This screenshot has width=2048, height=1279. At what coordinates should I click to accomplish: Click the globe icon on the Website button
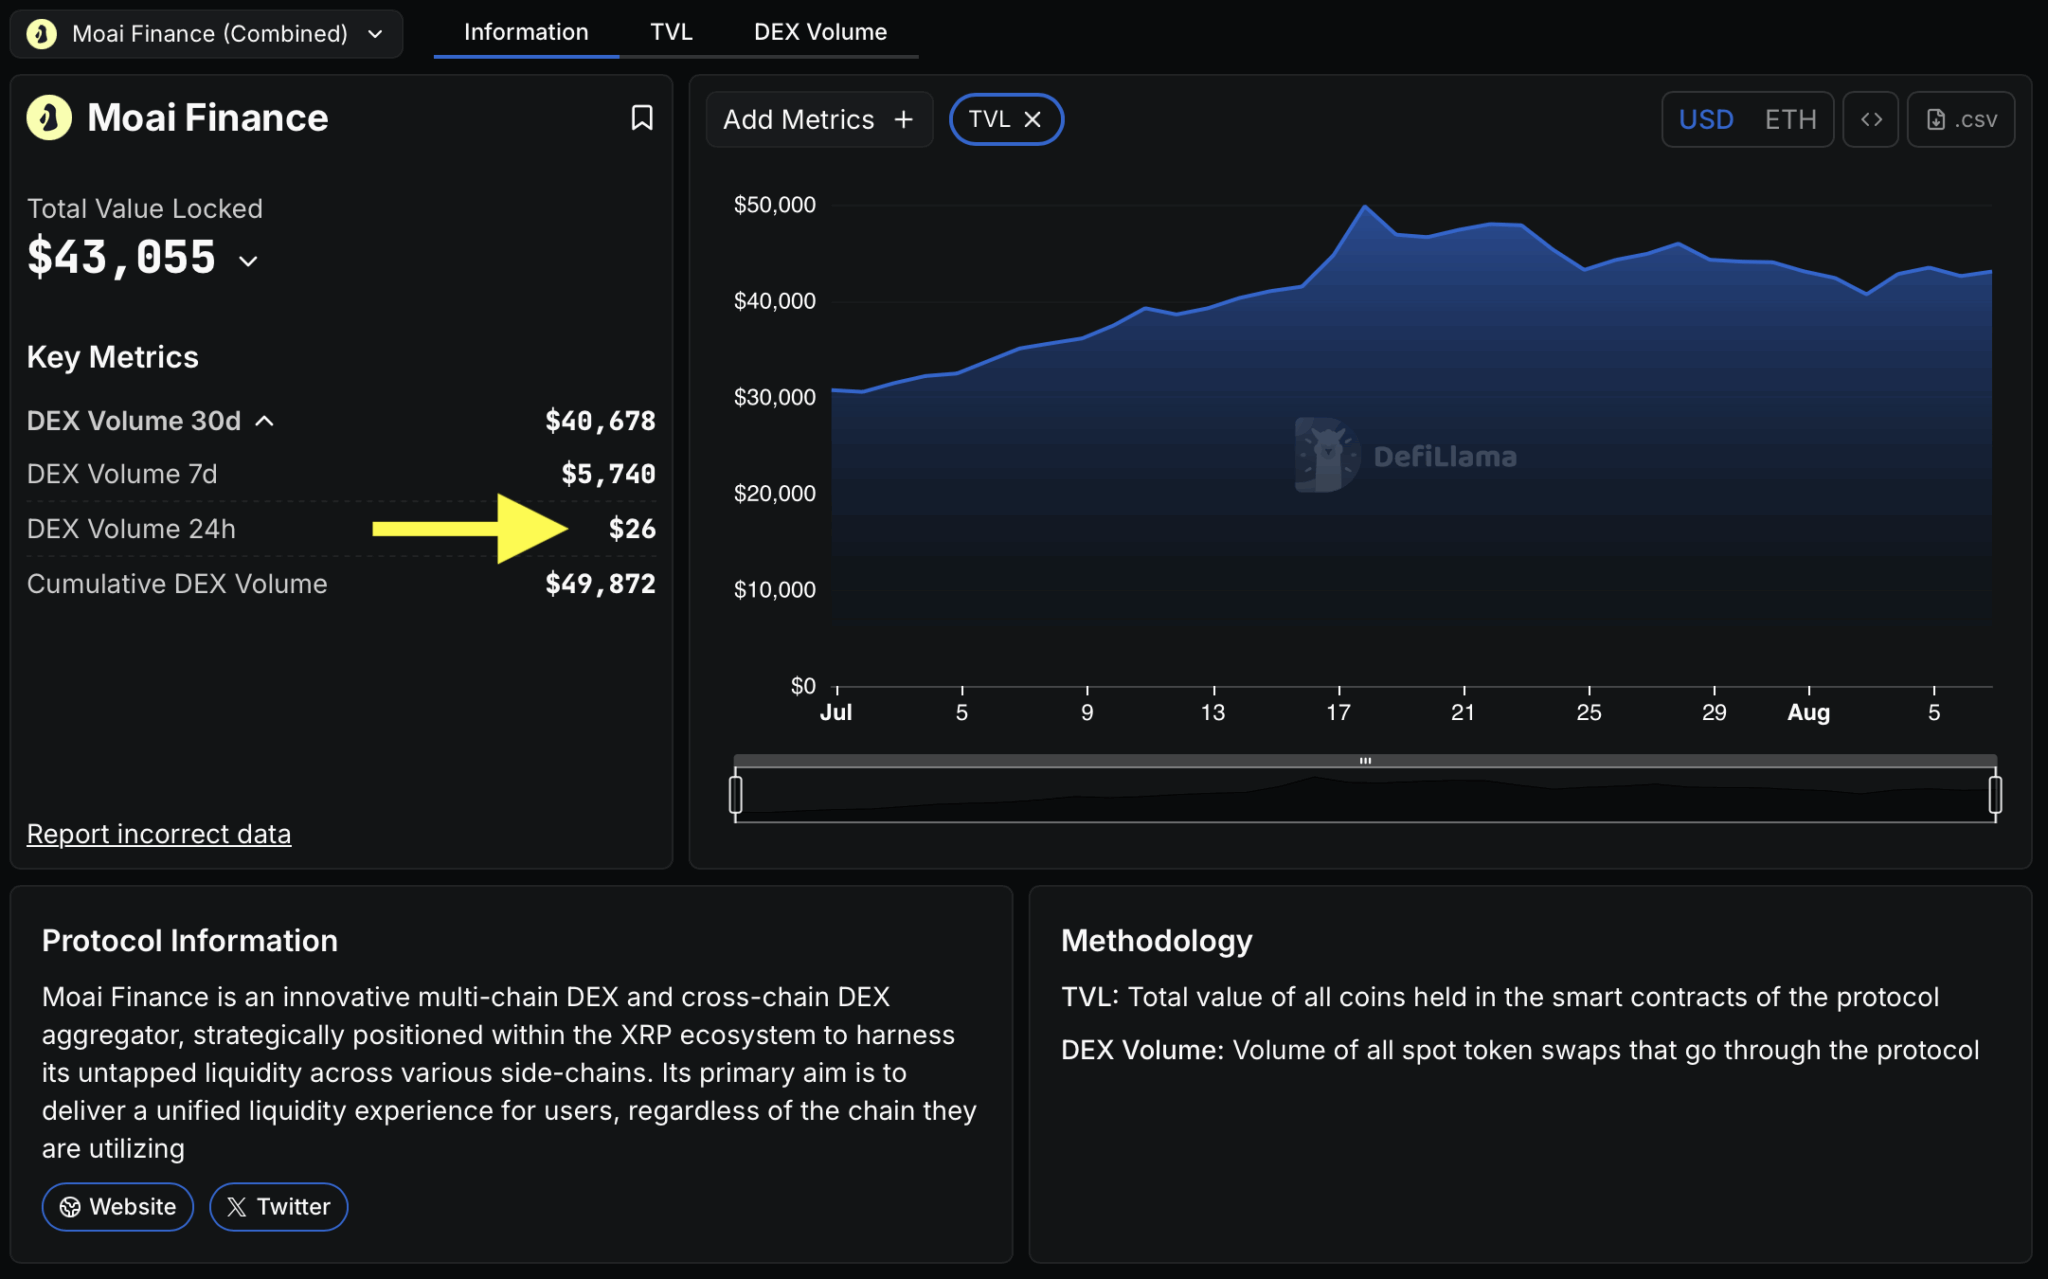[70, 1207]
